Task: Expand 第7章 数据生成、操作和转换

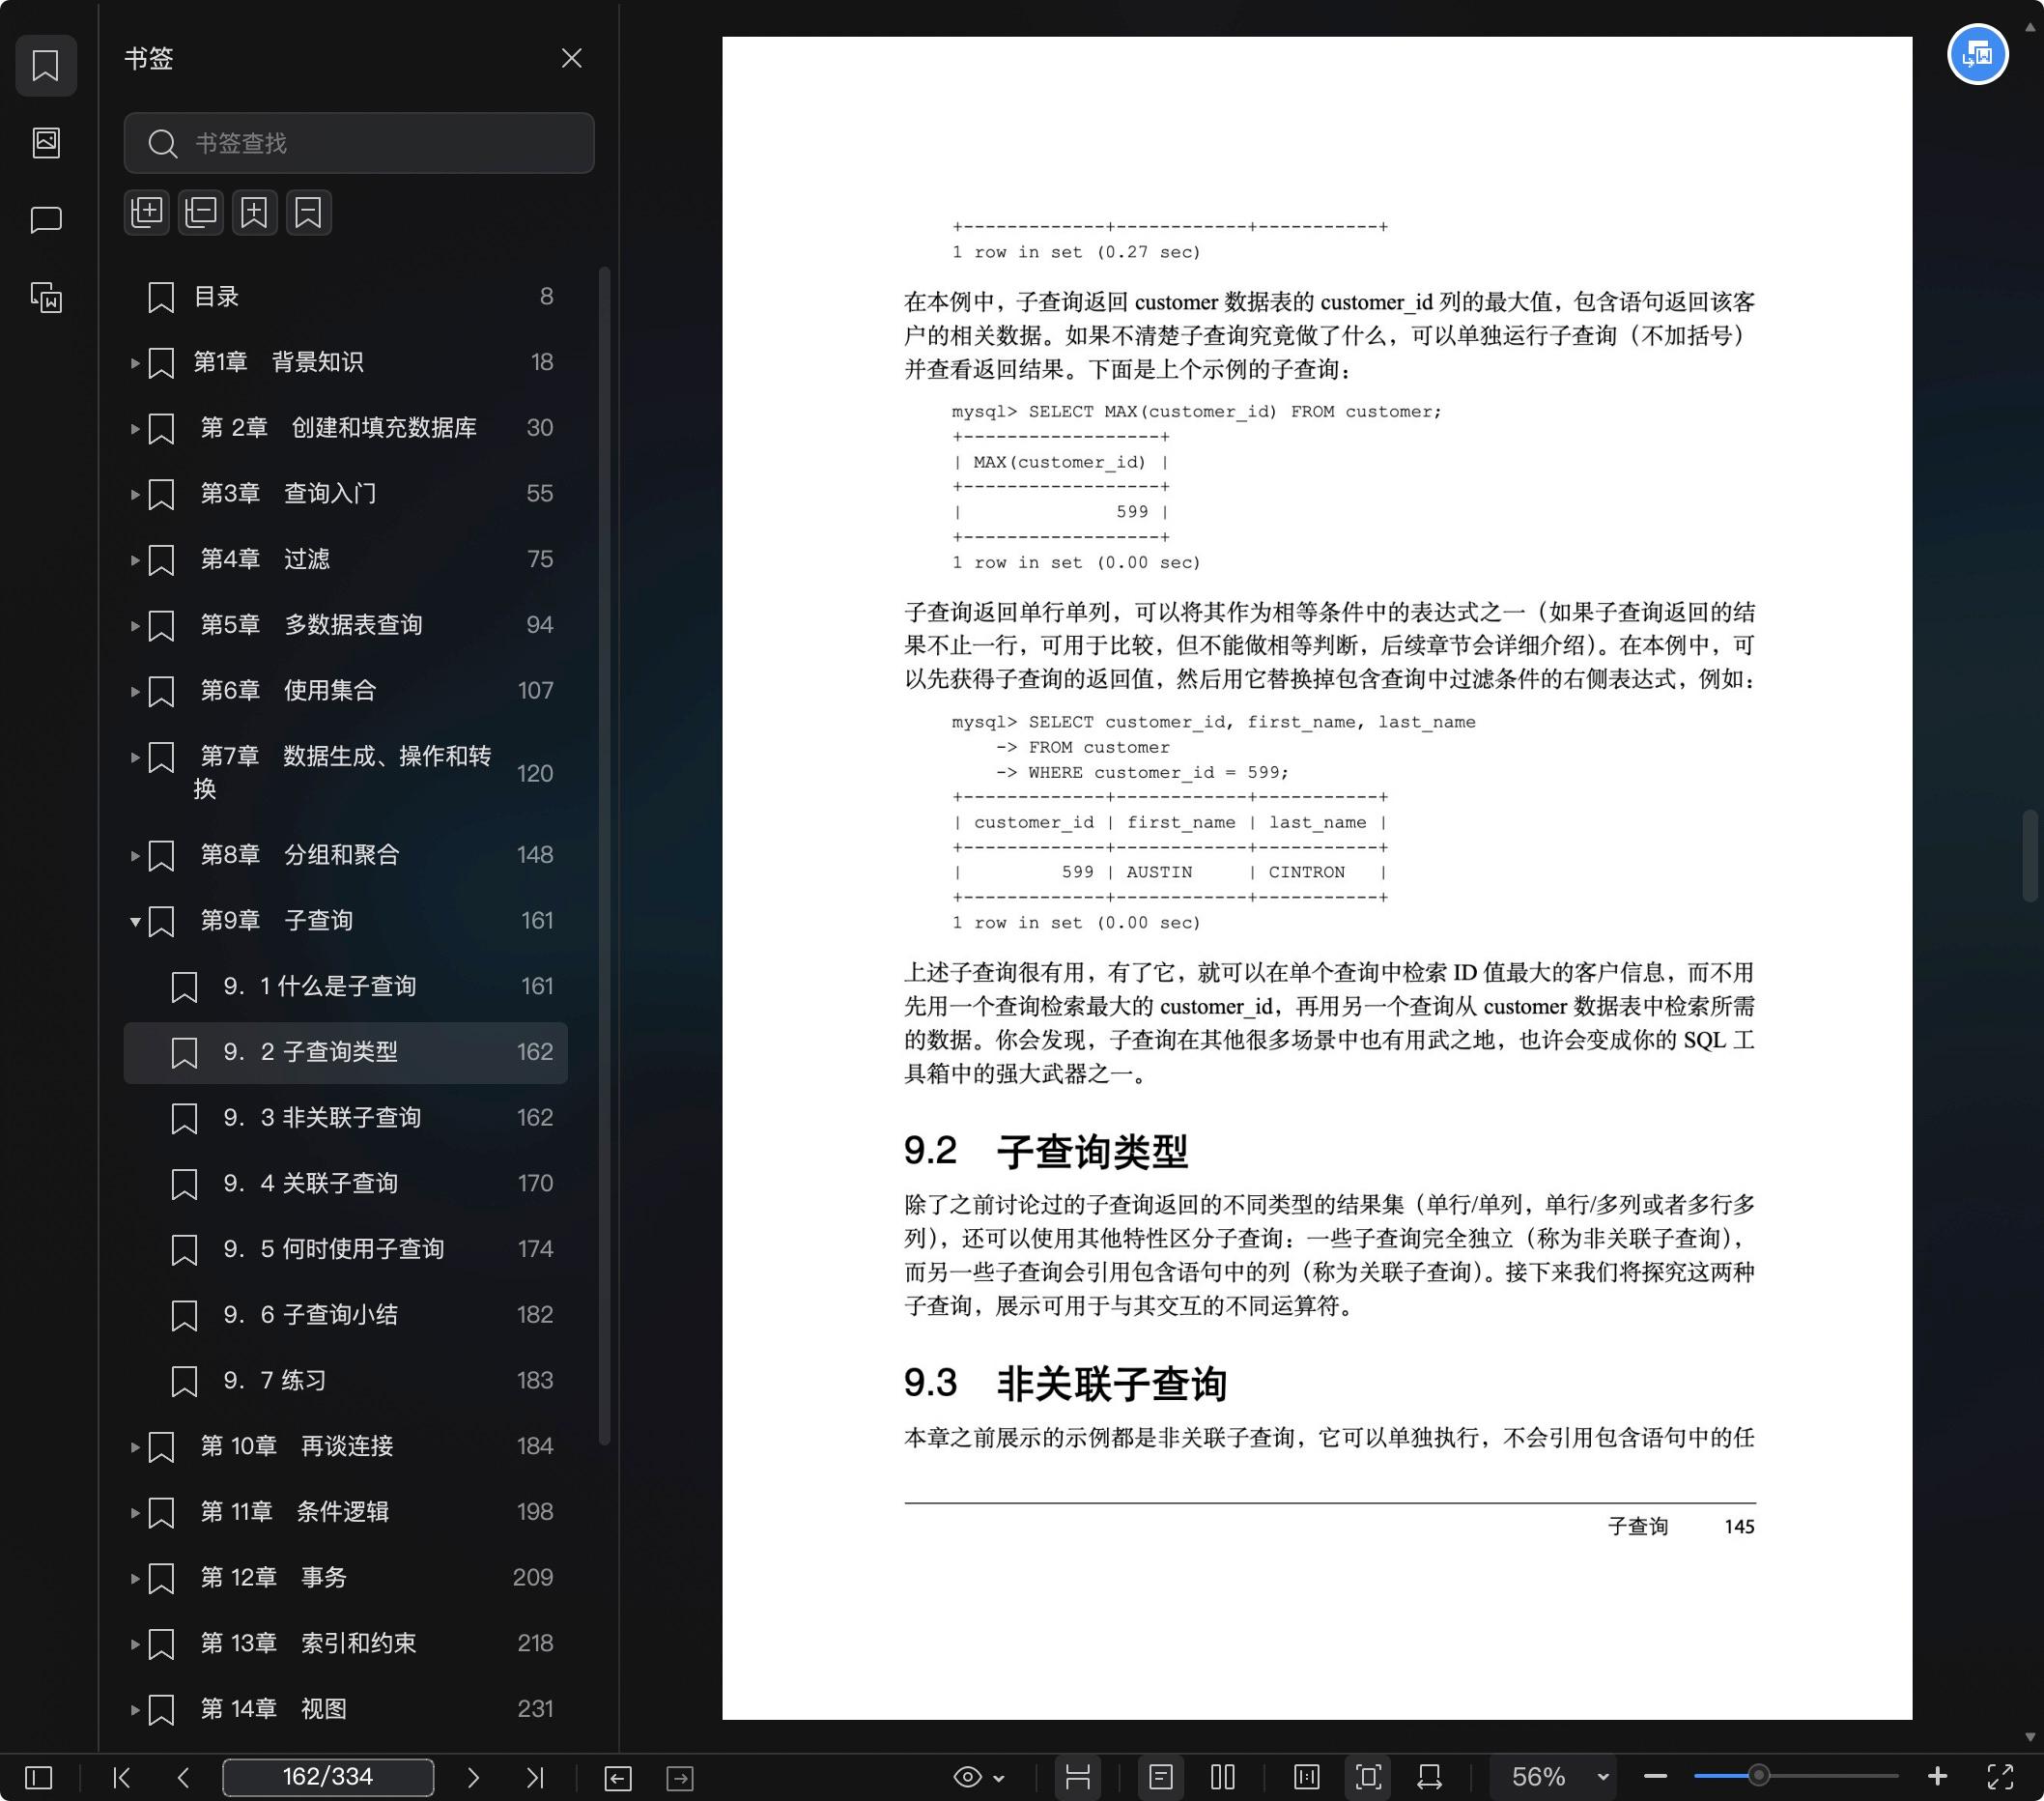Action: [134, 757]
